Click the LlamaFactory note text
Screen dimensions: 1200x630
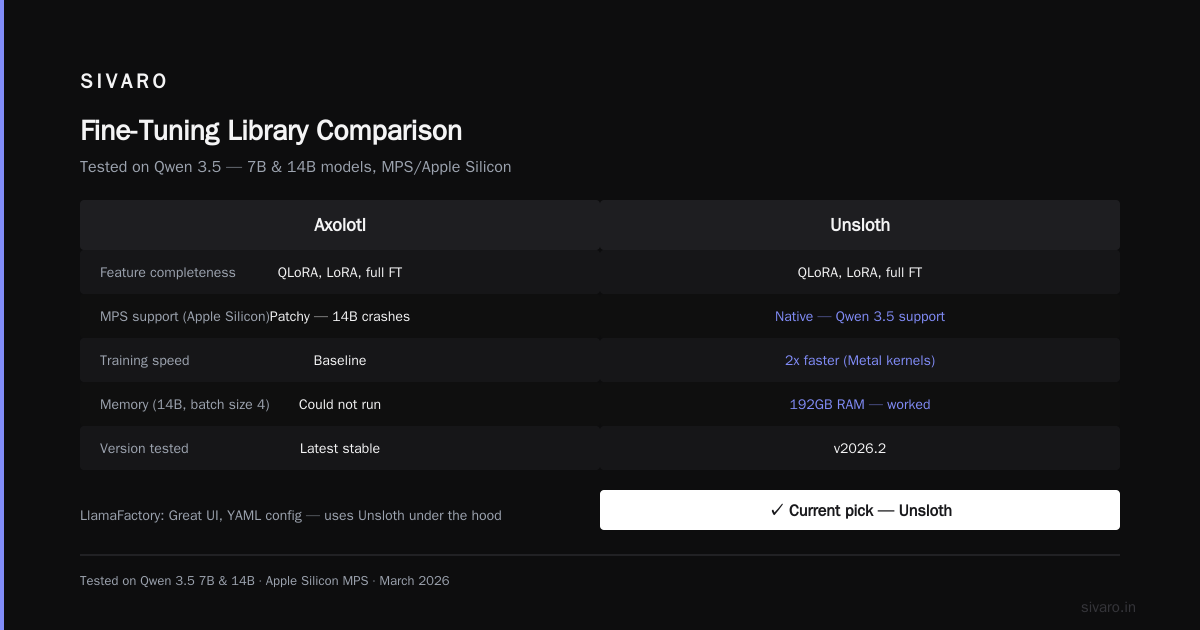(291, 515)
